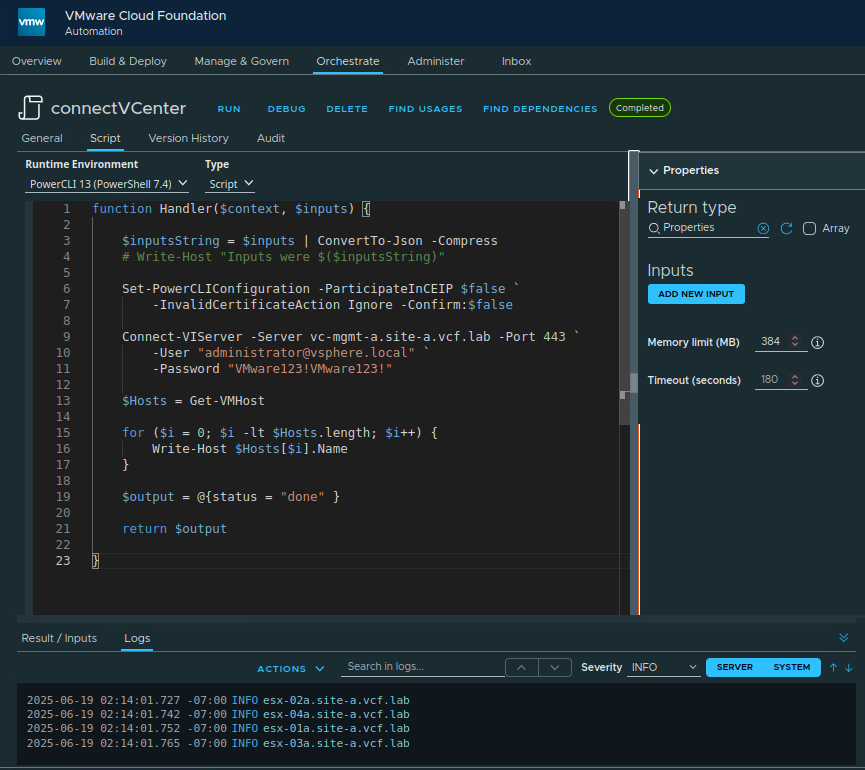
Task: Open the Inbox tab
Action: click(516, 61)
